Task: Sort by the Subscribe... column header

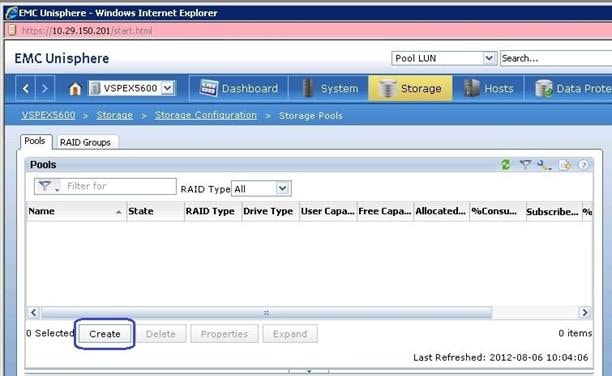Action: (x=553, y=211)
